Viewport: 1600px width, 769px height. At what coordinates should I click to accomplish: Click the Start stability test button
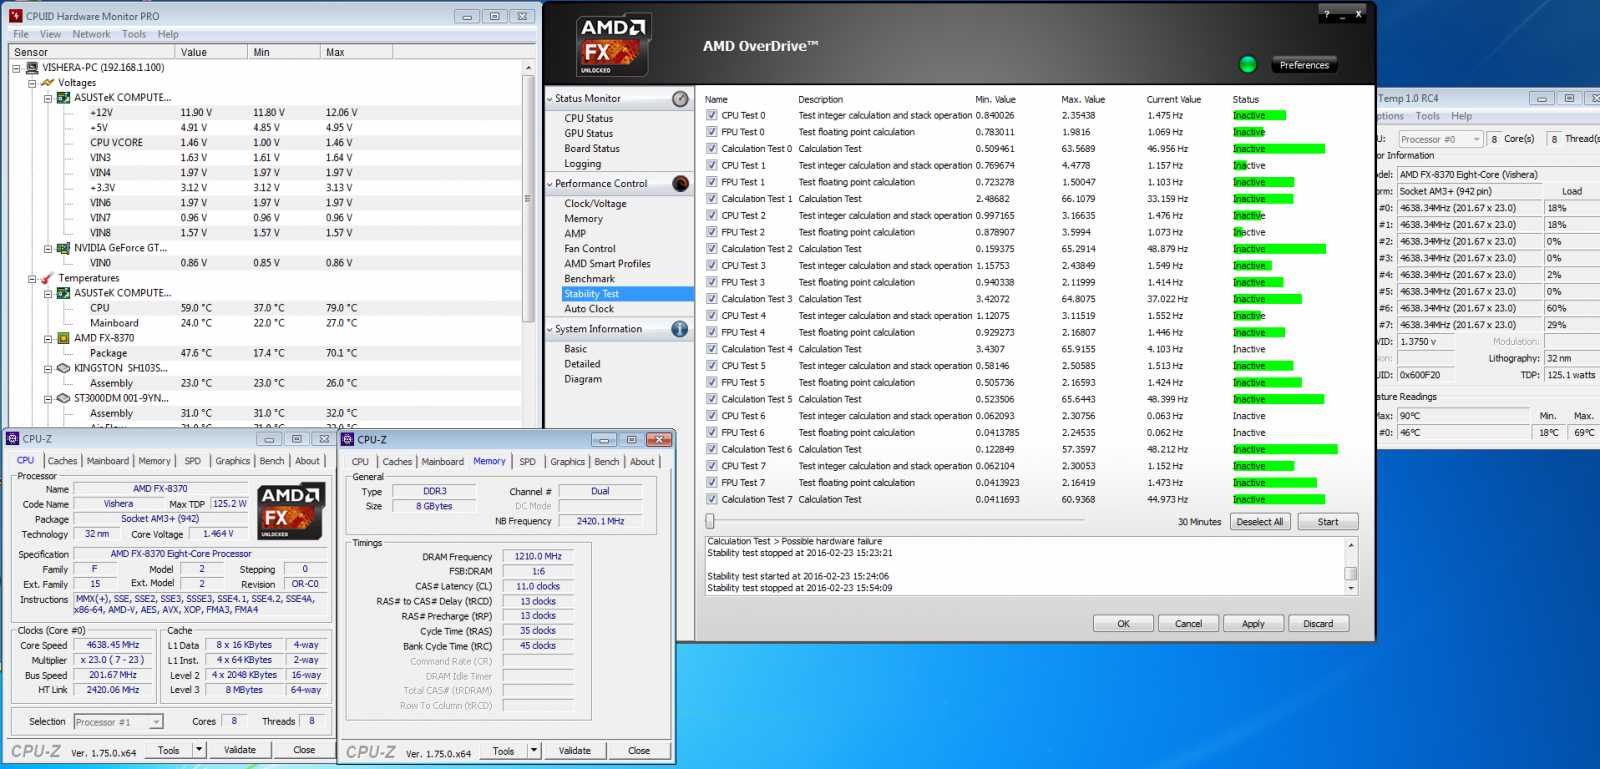pos(1327,522)
